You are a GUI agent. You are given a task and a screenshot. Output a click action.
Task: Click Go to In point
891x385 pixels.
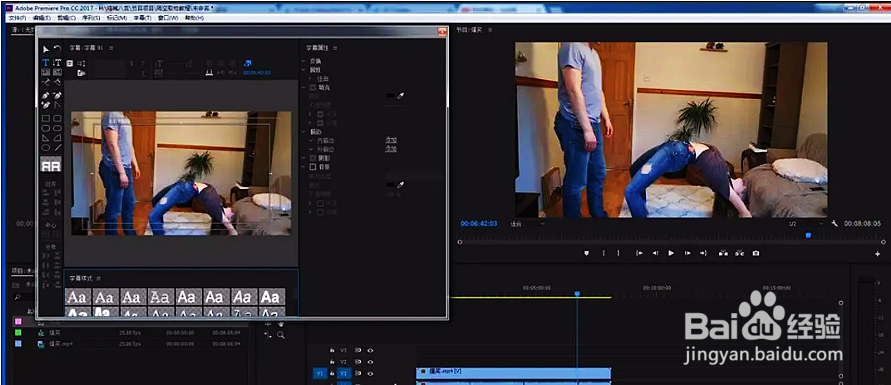point(639,253)
